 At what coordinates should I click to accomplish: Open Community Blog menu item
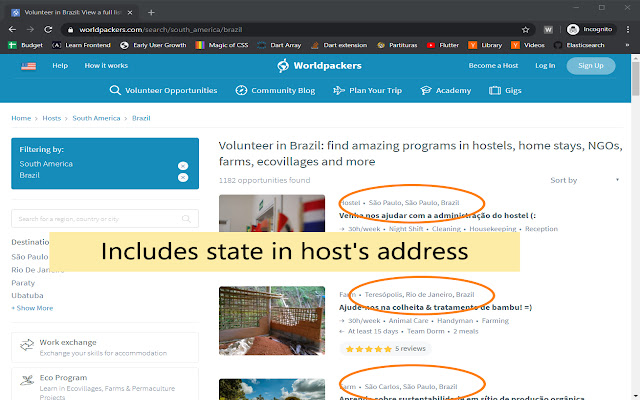tap(275, 90)
